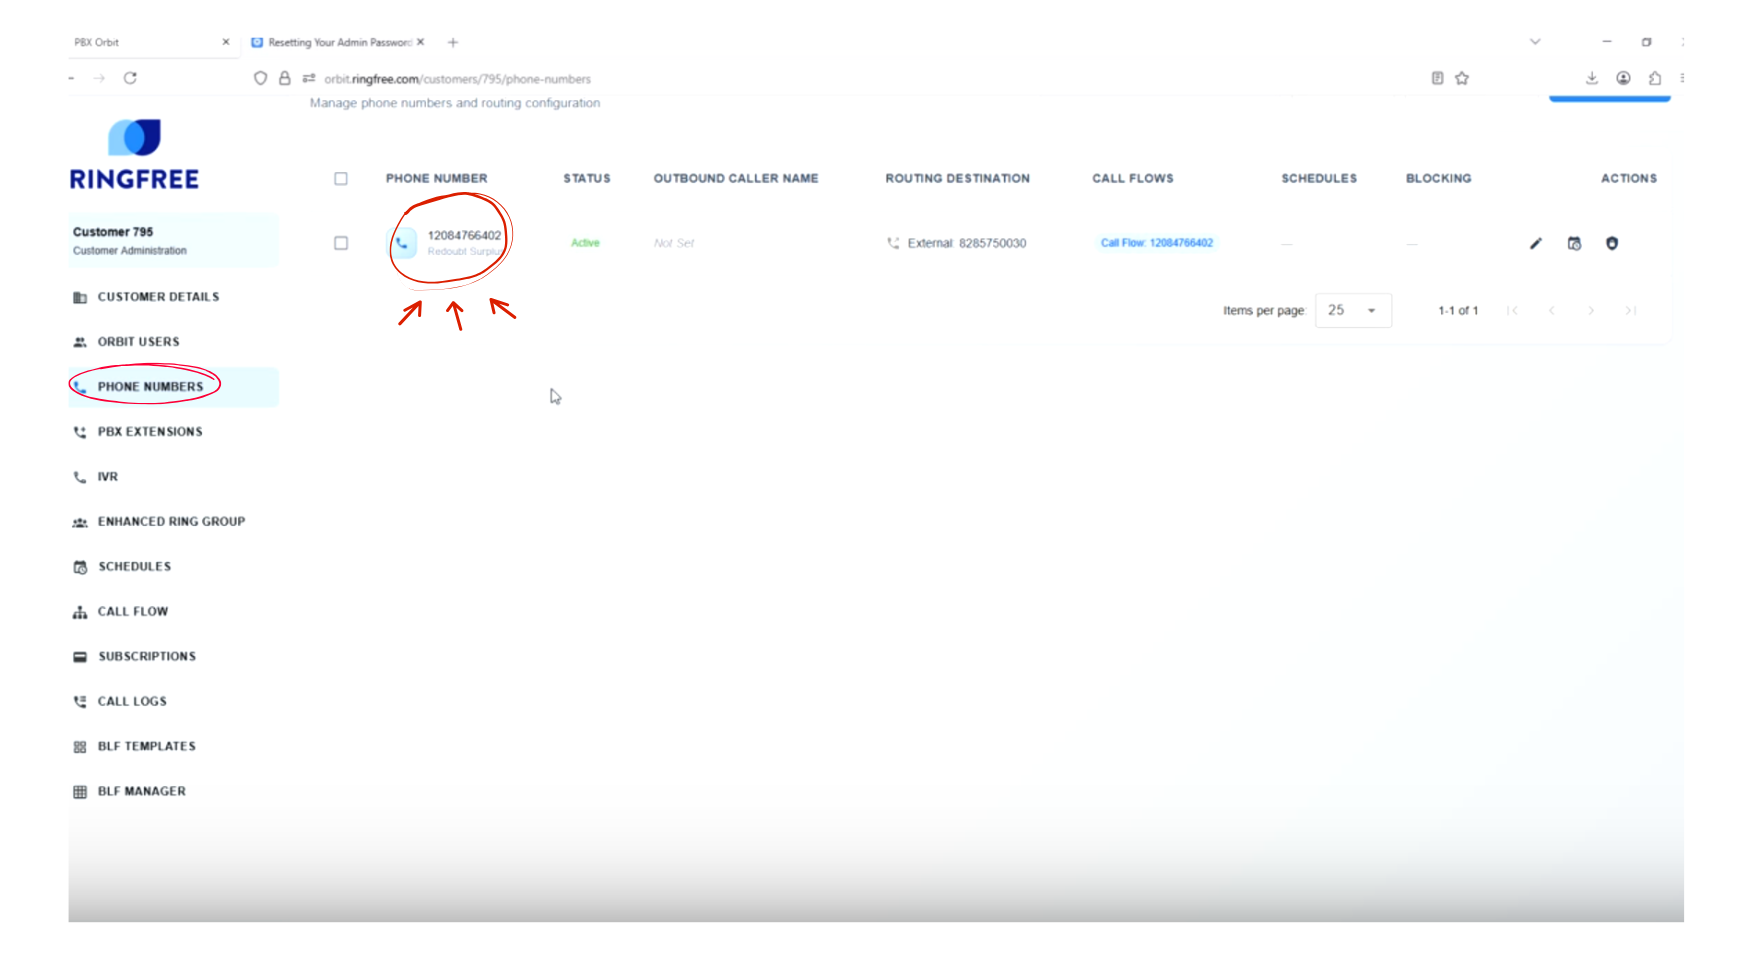1753x960 pixels.
Task: Open BLF Manager from the sidebar
Action: 141,791
